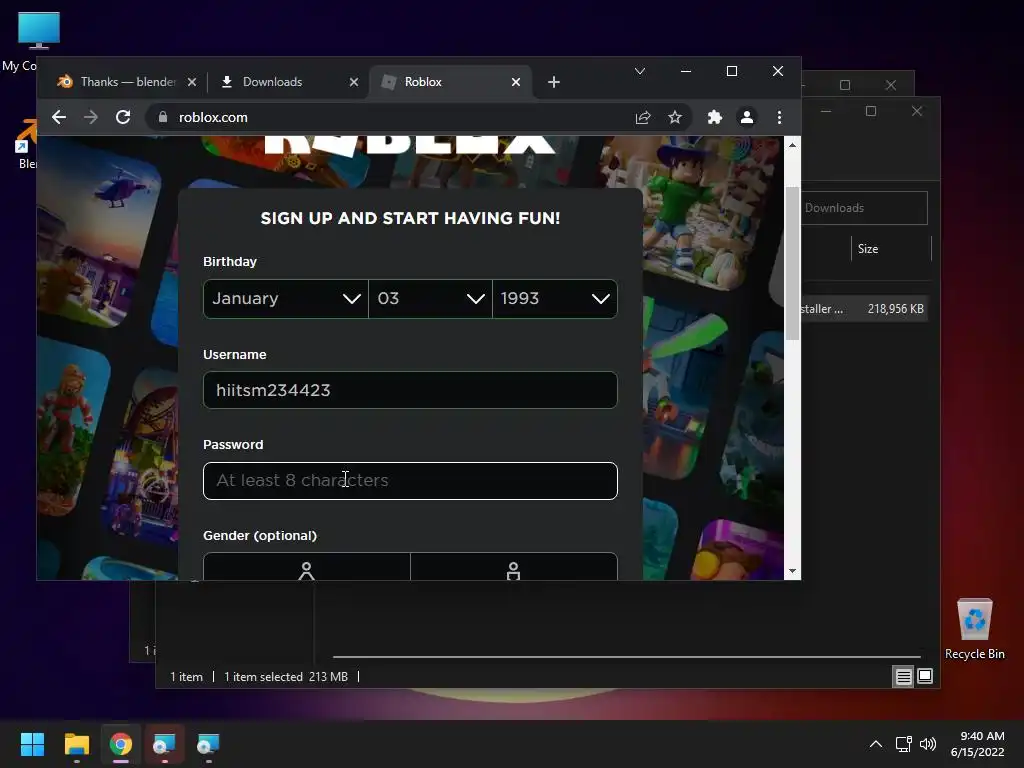Open the tab search chevron

coord(640,71)
